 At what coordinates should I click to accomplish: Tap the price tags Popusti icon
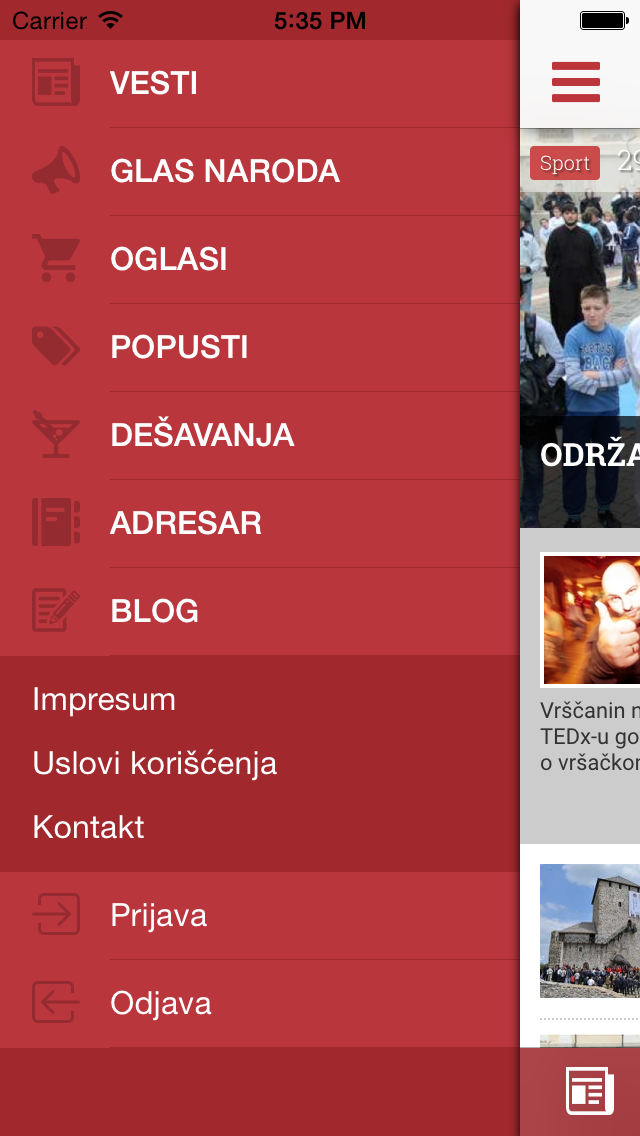(56, 346)
